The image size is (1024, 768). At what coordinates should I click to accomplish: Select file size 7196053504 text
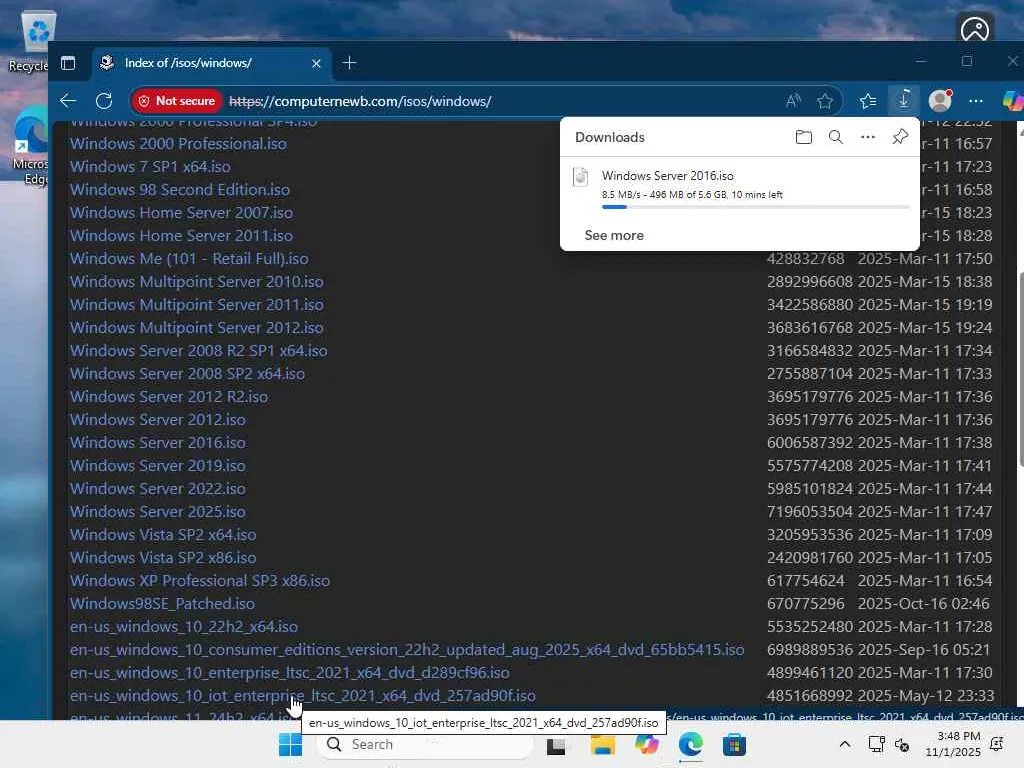point(810,511)
